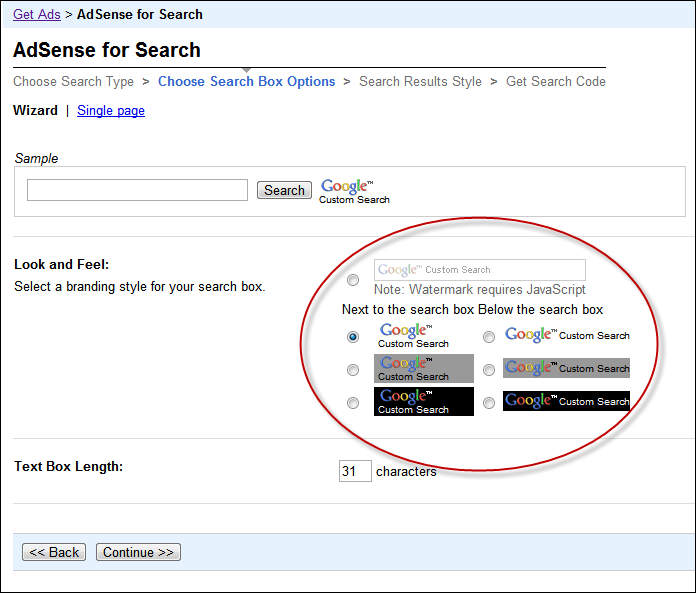Select gray logo next to search box radio
The image size is (696, 593).
[x=353, y=370]
